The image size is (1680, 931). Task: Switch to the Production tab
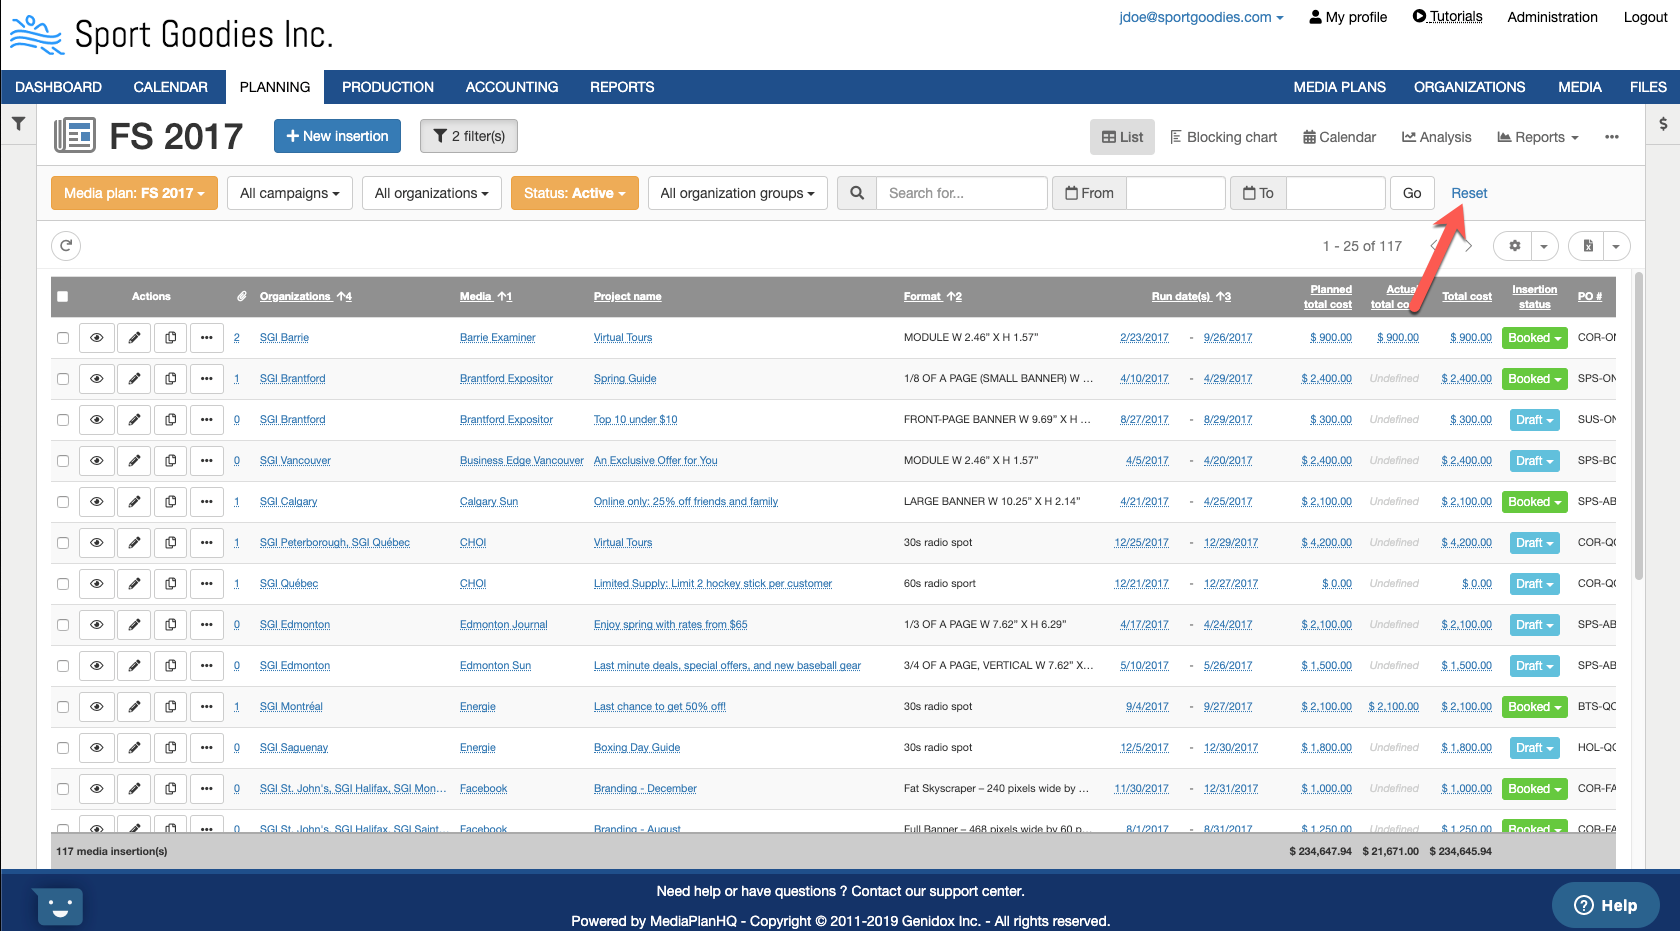point(387,87)
